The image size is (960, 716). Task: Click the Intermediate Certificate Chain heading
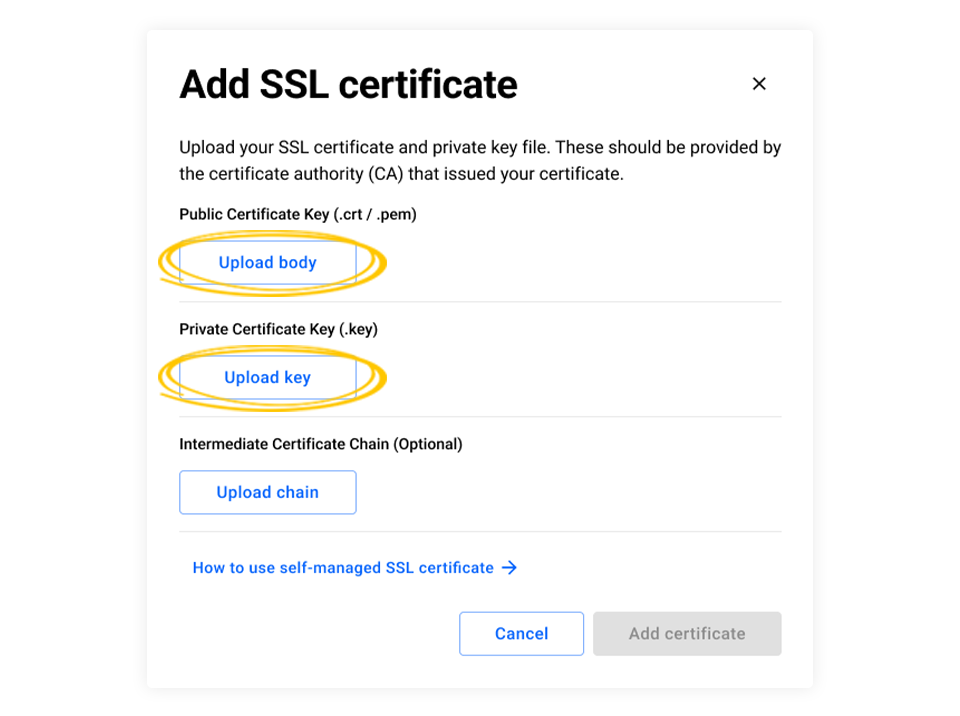click(320, 444)
